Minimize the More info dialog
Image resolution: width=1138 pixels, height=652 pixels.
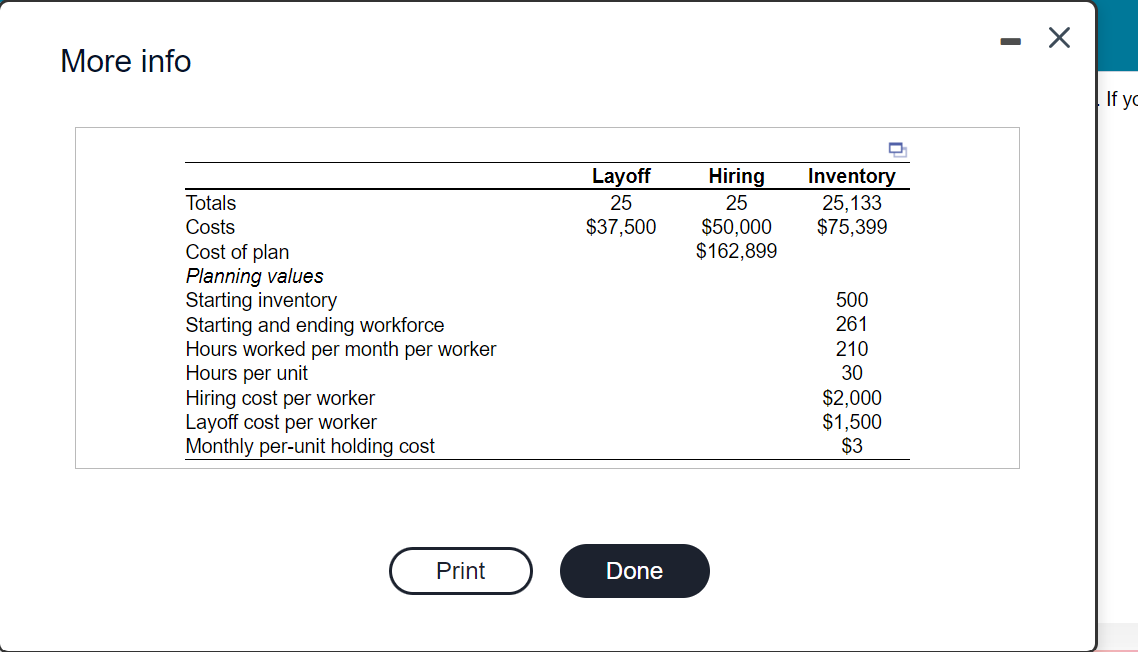[x=1010, y=38]
